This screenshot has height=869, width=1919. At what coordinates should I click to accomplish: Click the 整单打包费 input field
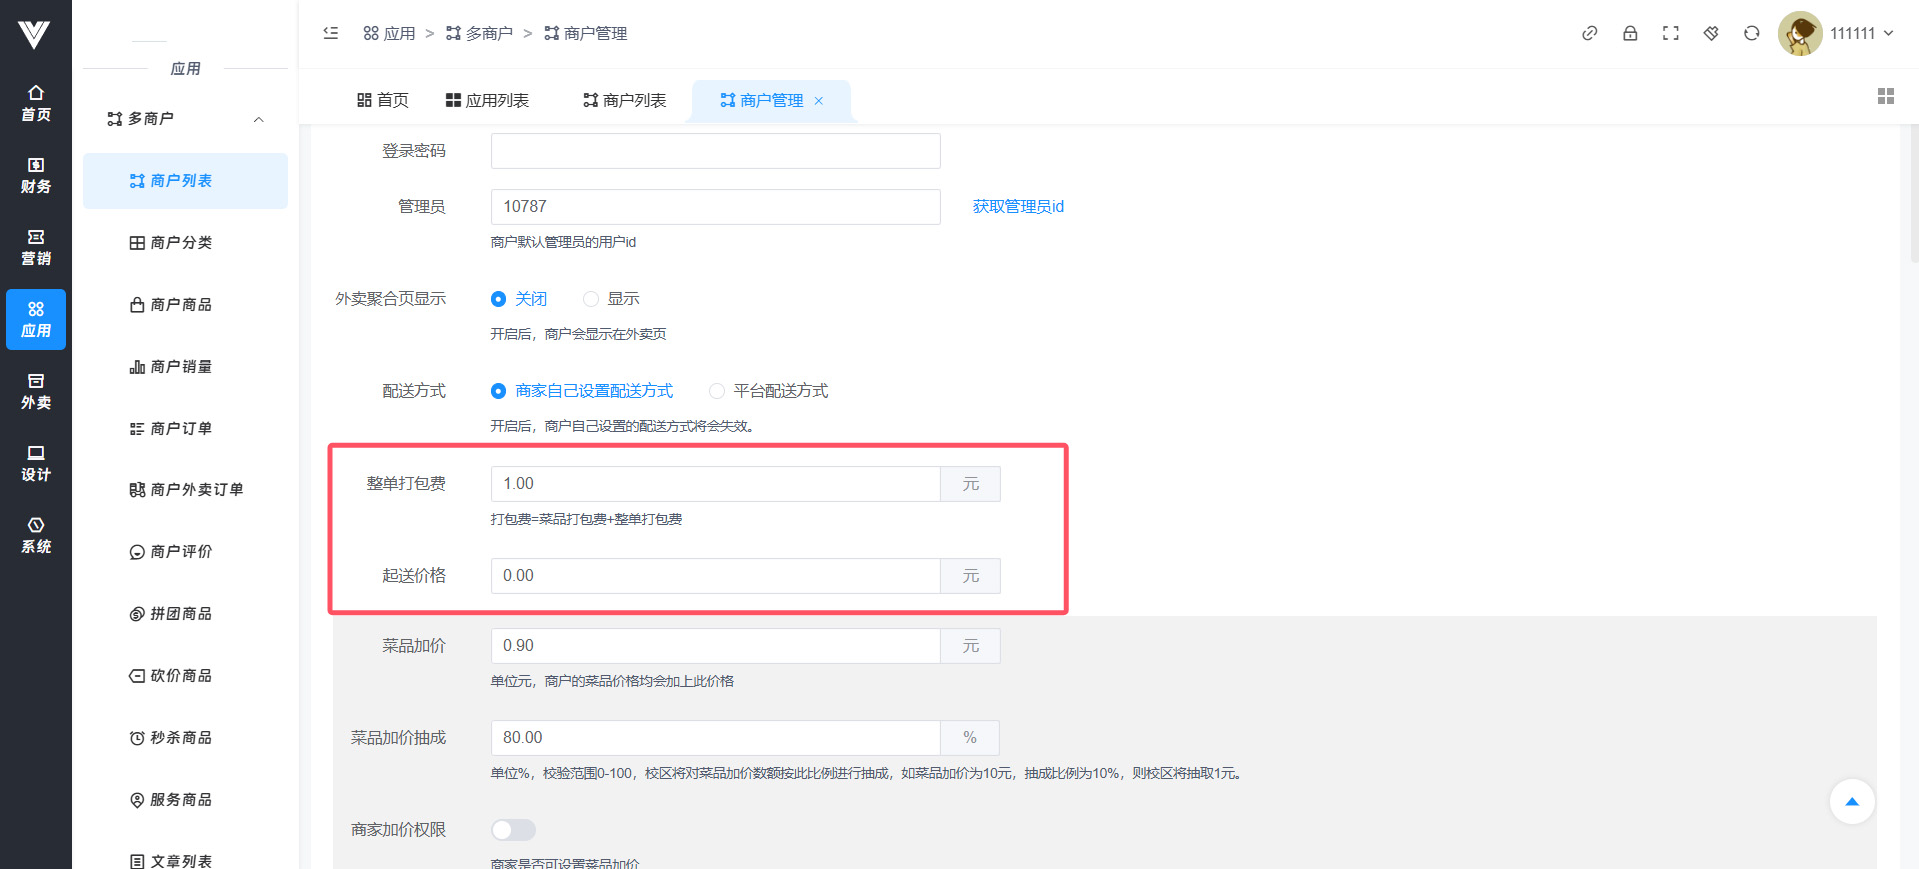(715, 484)
